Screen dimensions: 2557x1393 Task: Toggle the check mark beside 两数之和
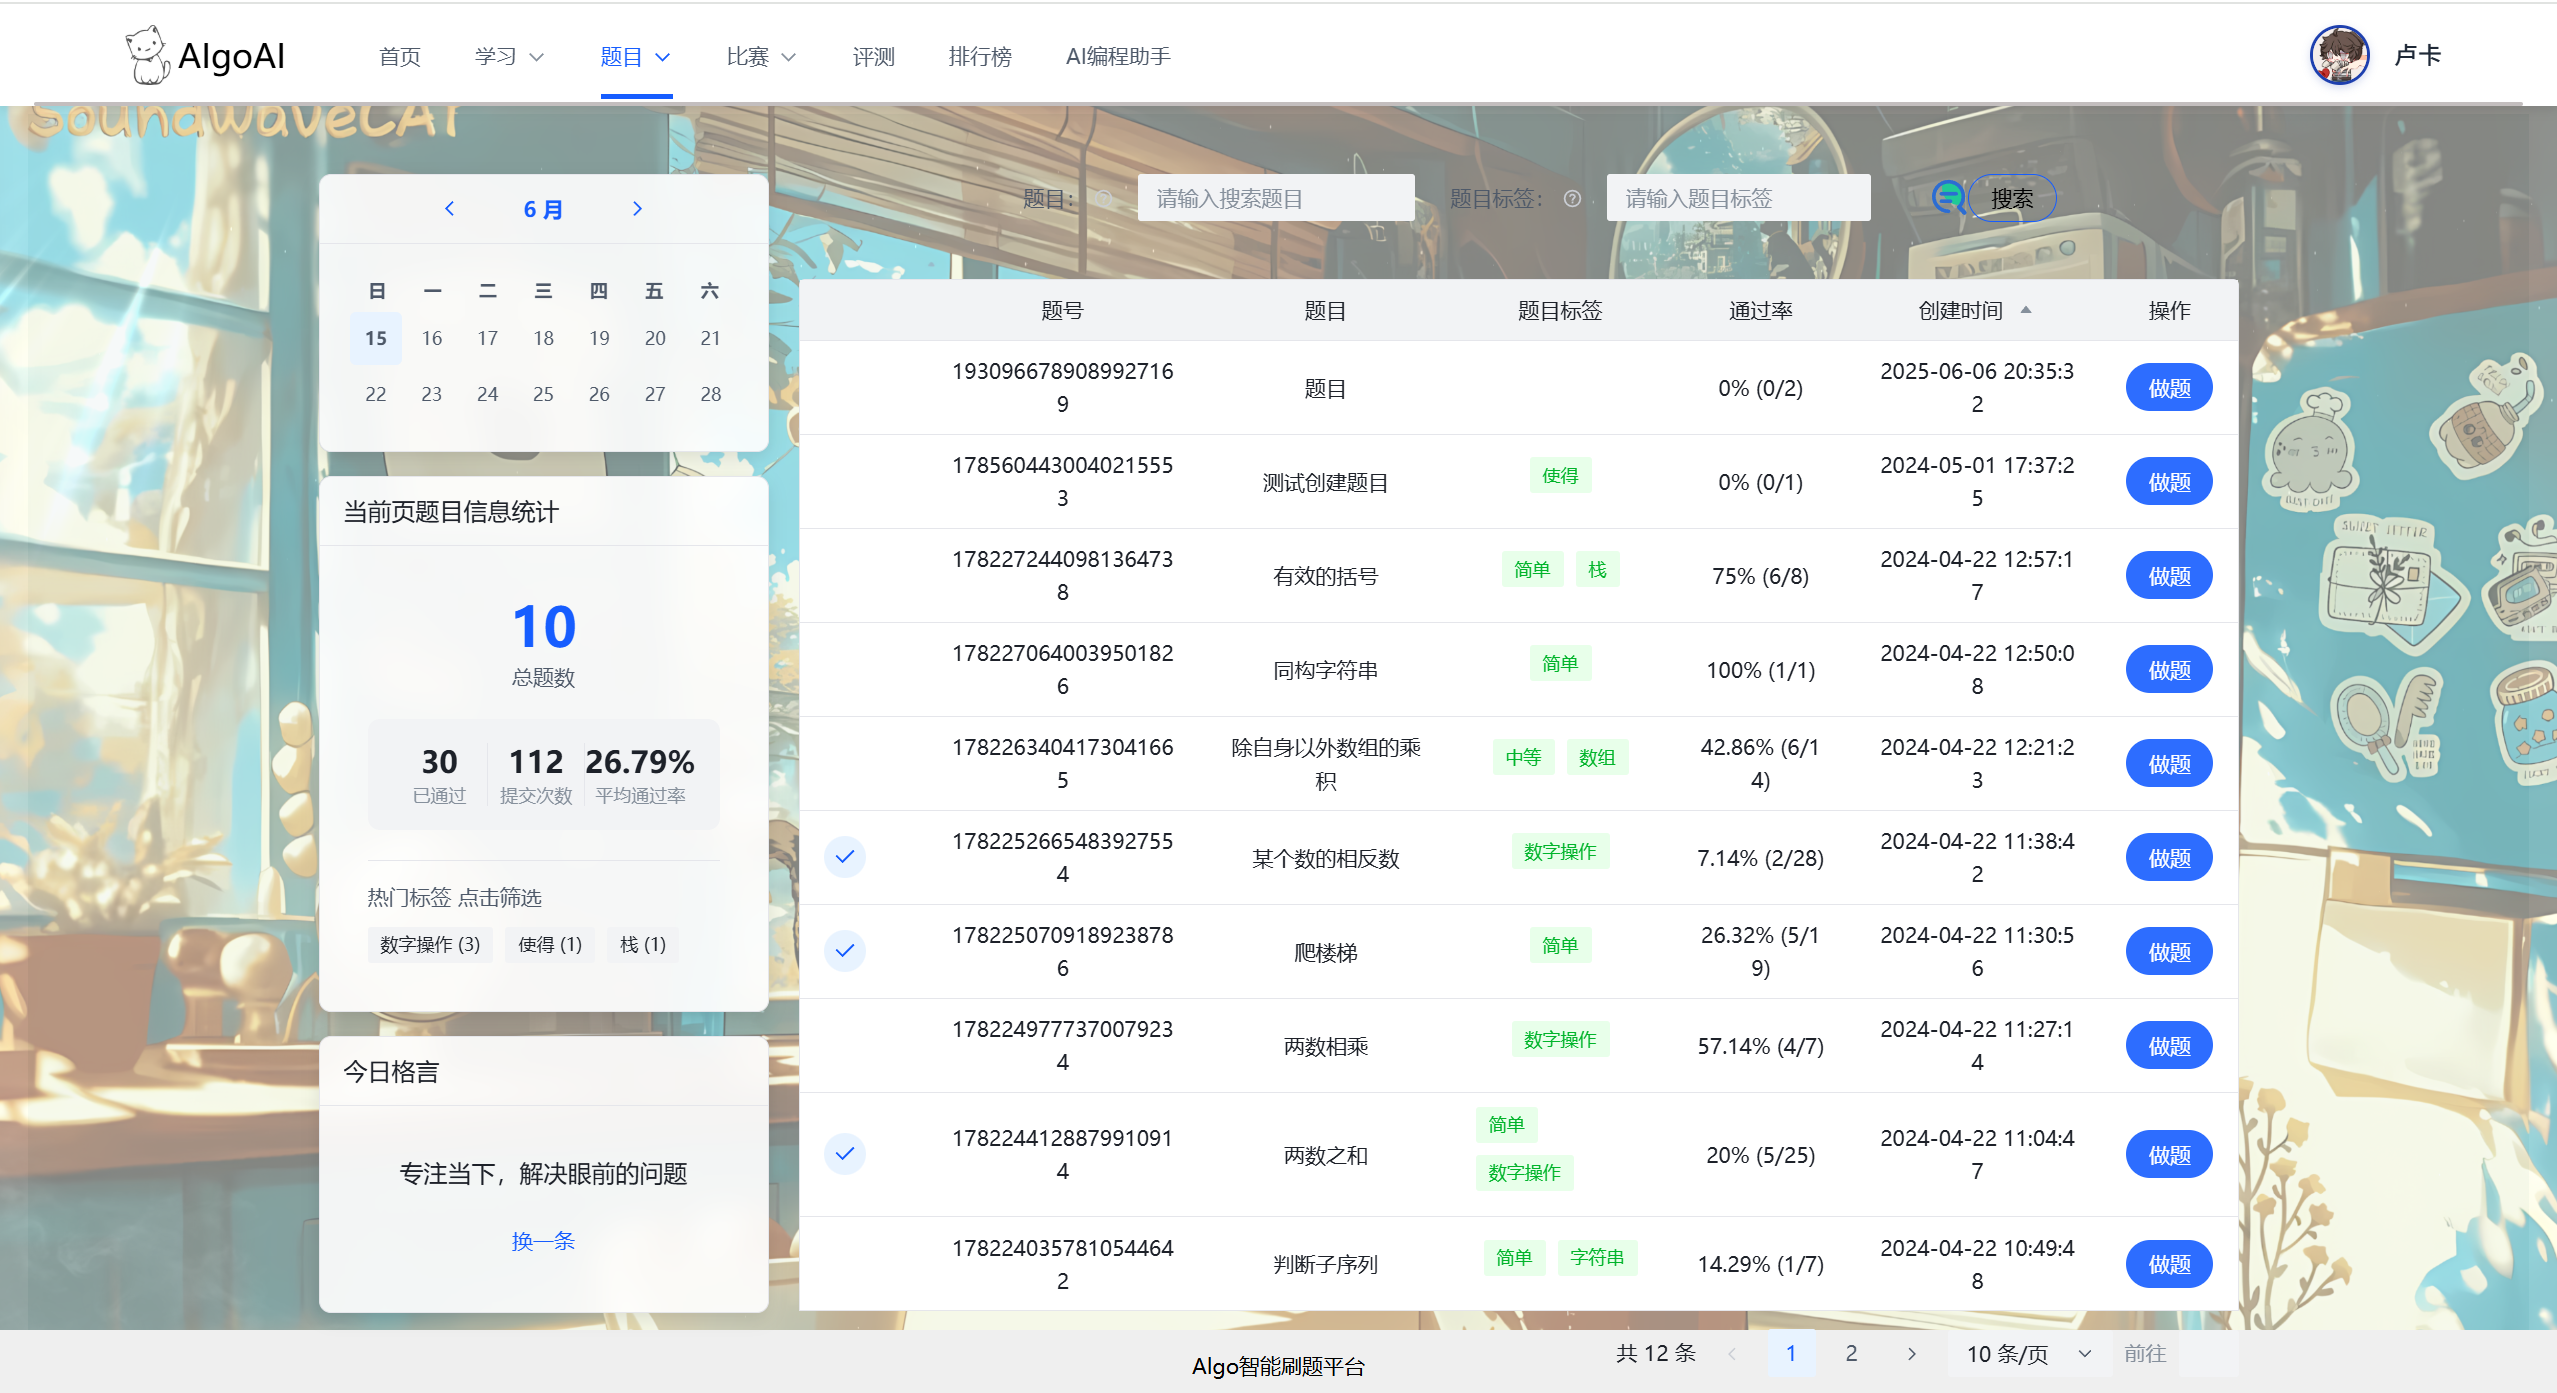845,1154
